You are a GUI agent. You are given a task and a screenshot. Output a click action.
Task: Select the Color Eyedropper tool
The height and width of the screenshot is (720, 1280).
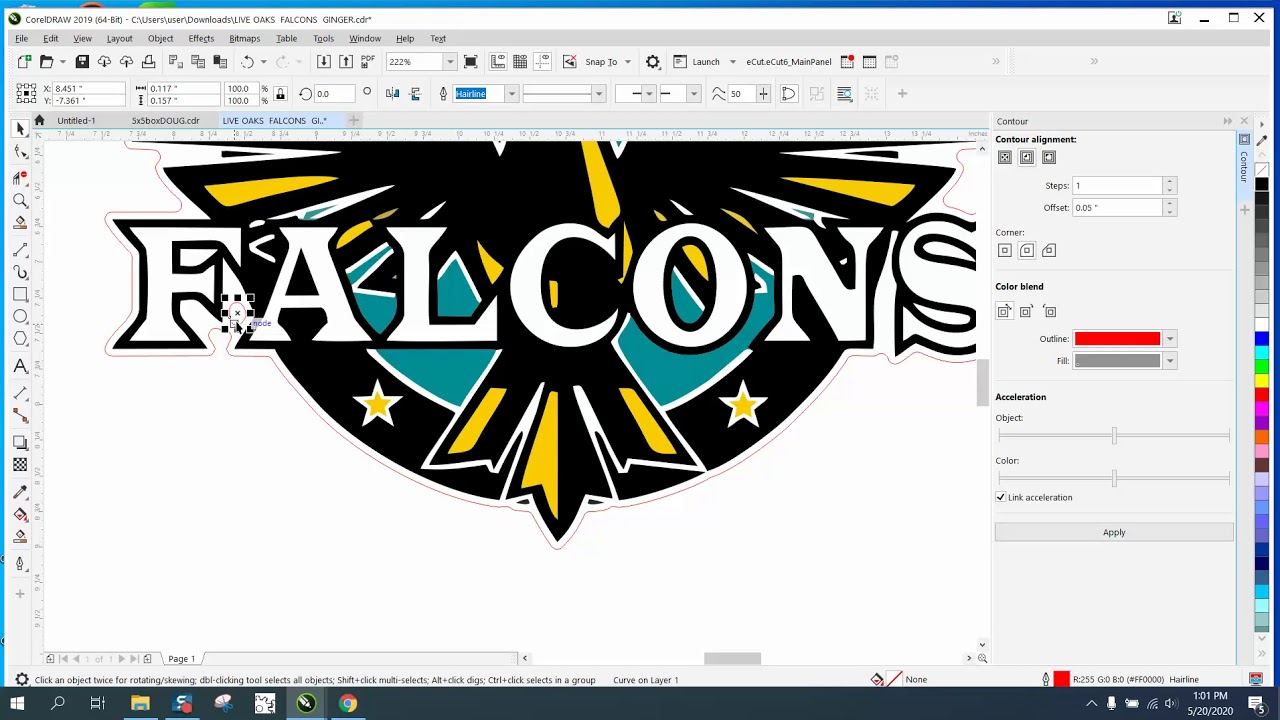coord(20,491)
